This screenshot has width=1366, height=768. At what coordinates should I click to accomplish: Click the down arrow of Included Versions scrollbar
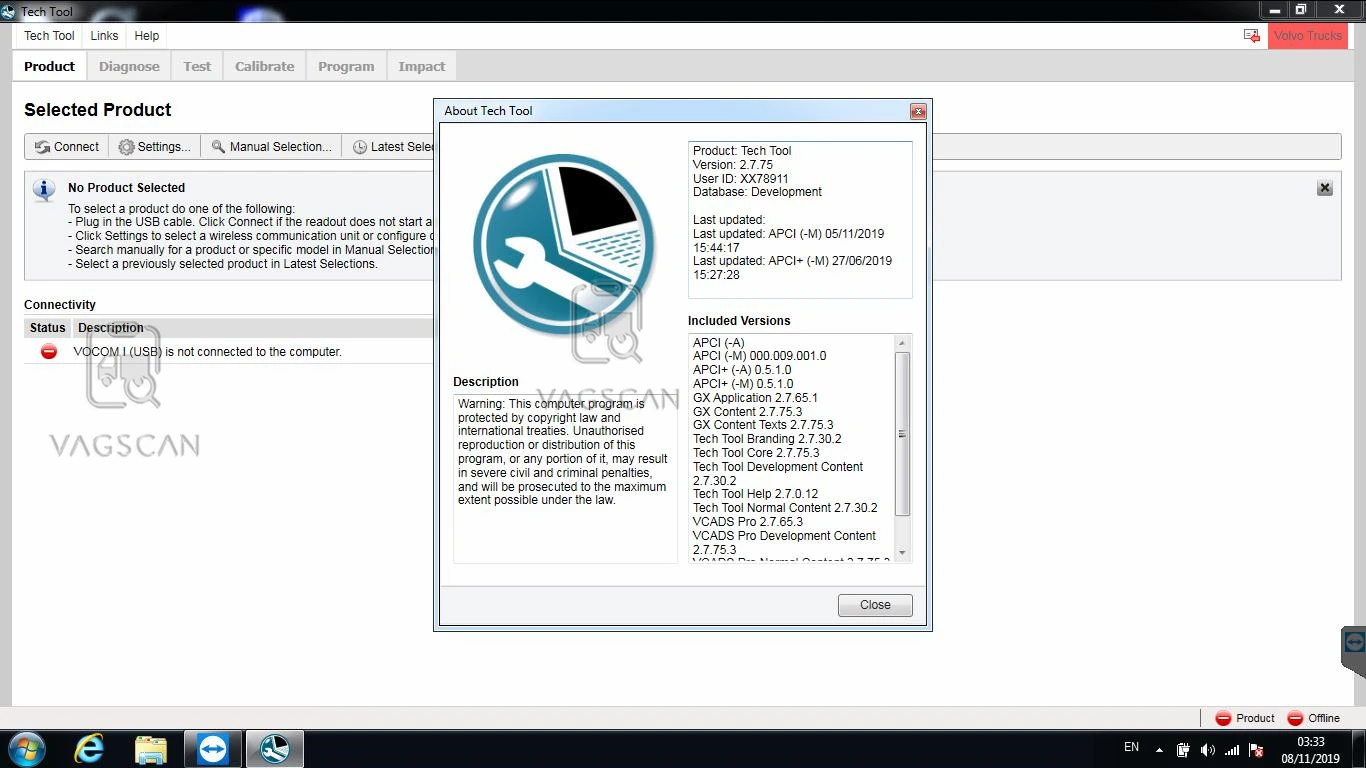(903, 552)
